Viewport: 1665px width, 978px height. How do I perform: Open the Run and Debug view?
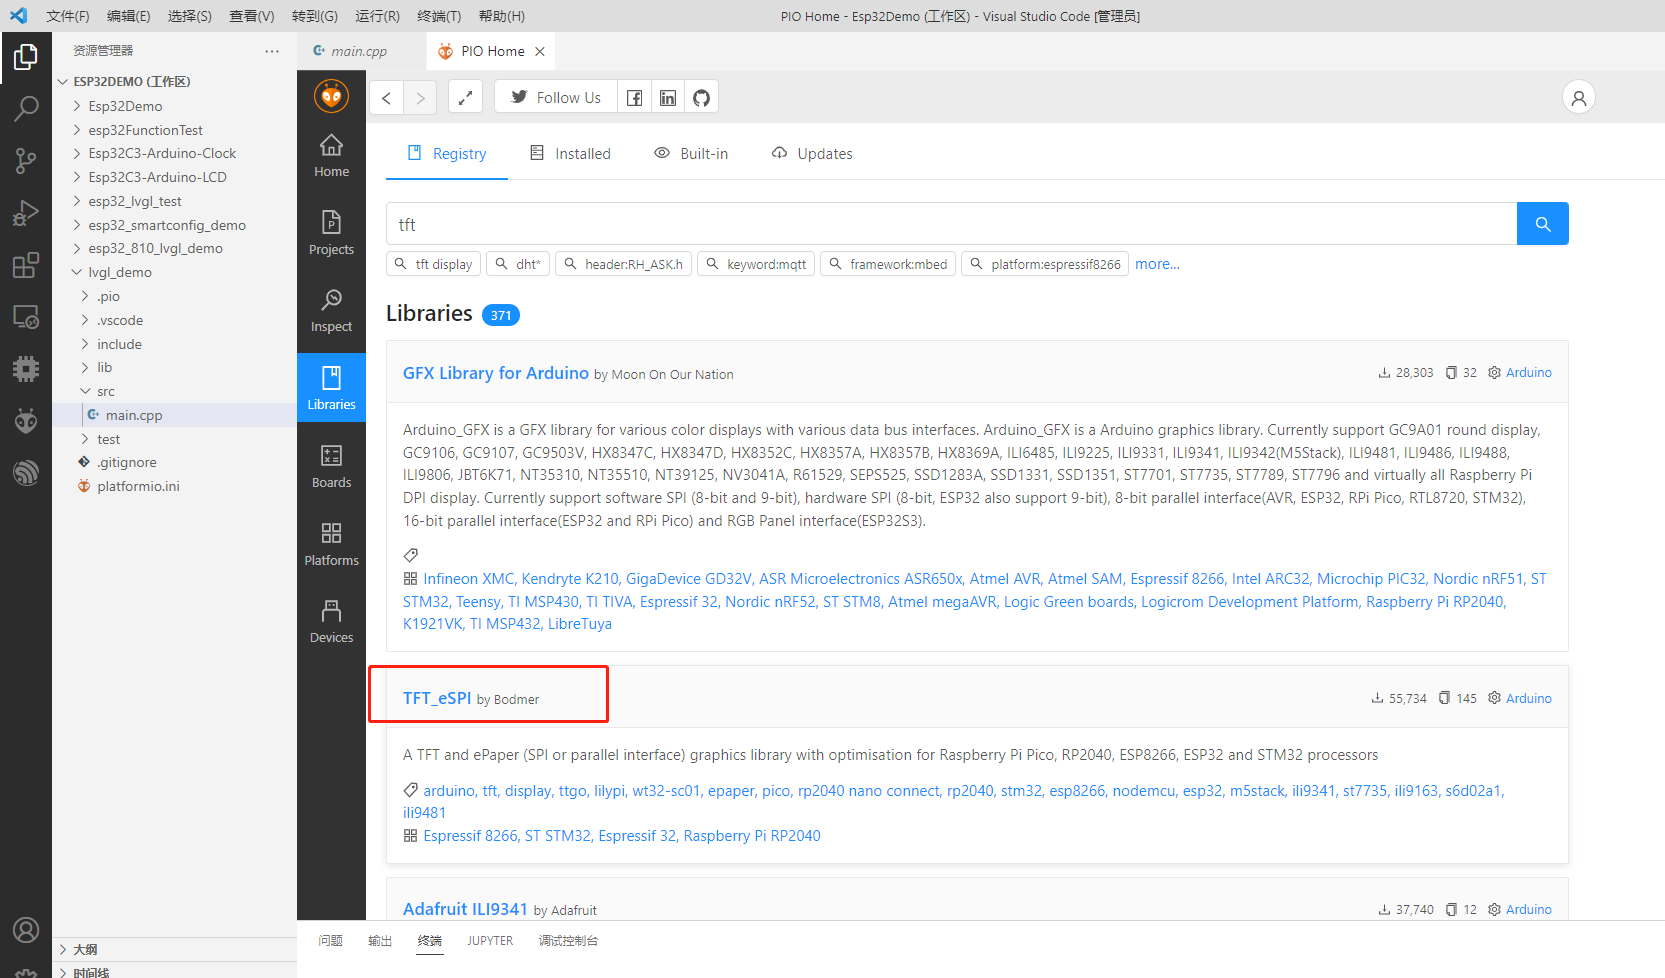[26, 212]
